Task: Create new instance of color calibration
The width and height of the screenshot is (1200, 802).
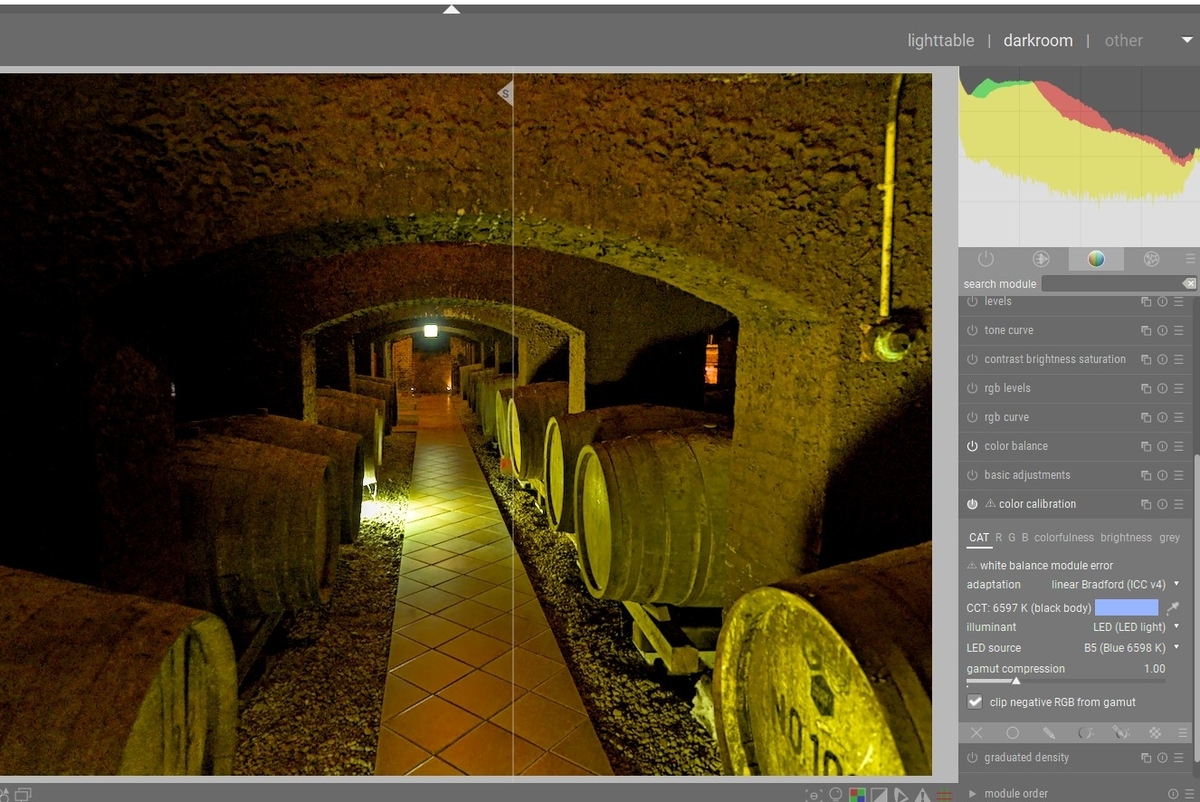Action: 1146,504
